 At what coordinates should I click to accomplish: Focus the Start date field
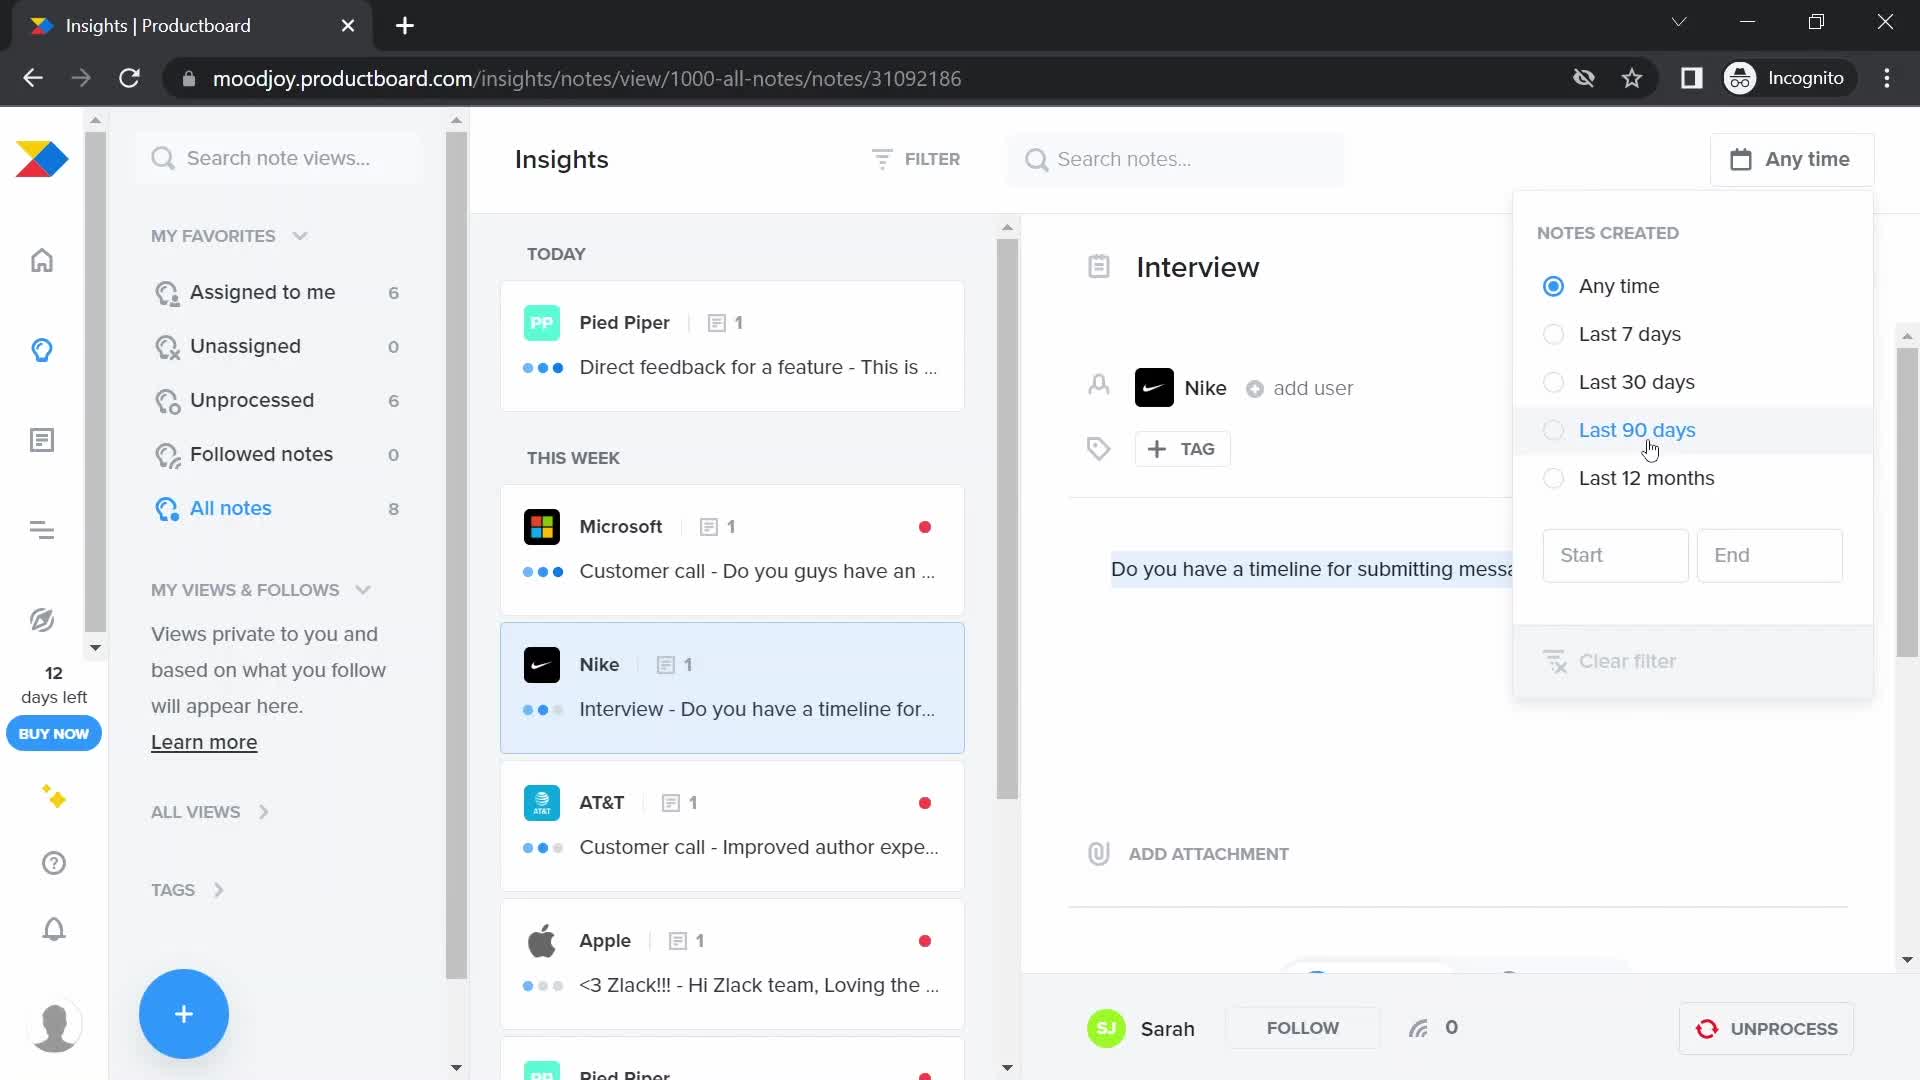click(1615, 555)
